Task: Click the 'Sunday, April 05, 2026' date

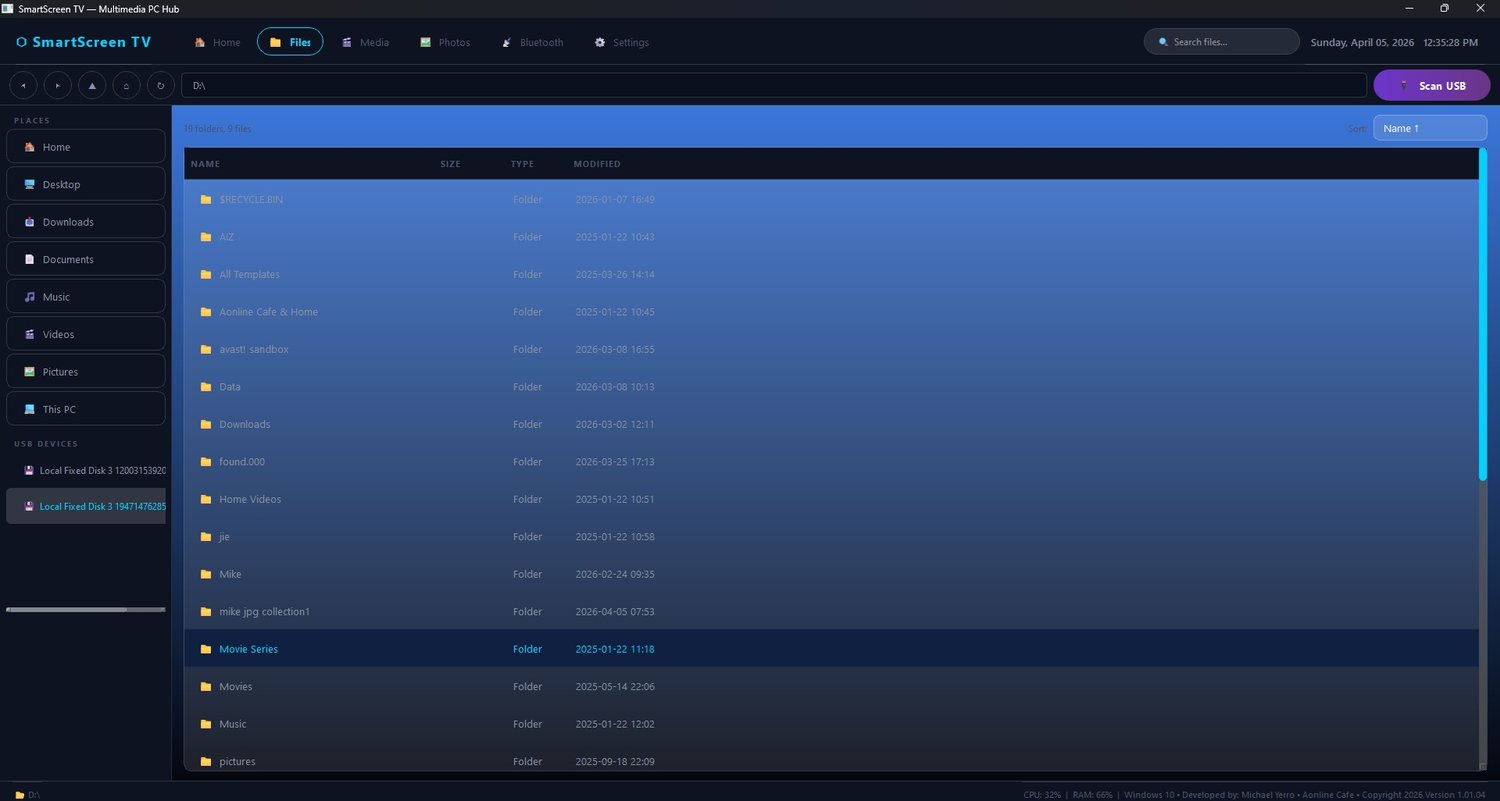Action: tap(1362, 43)
